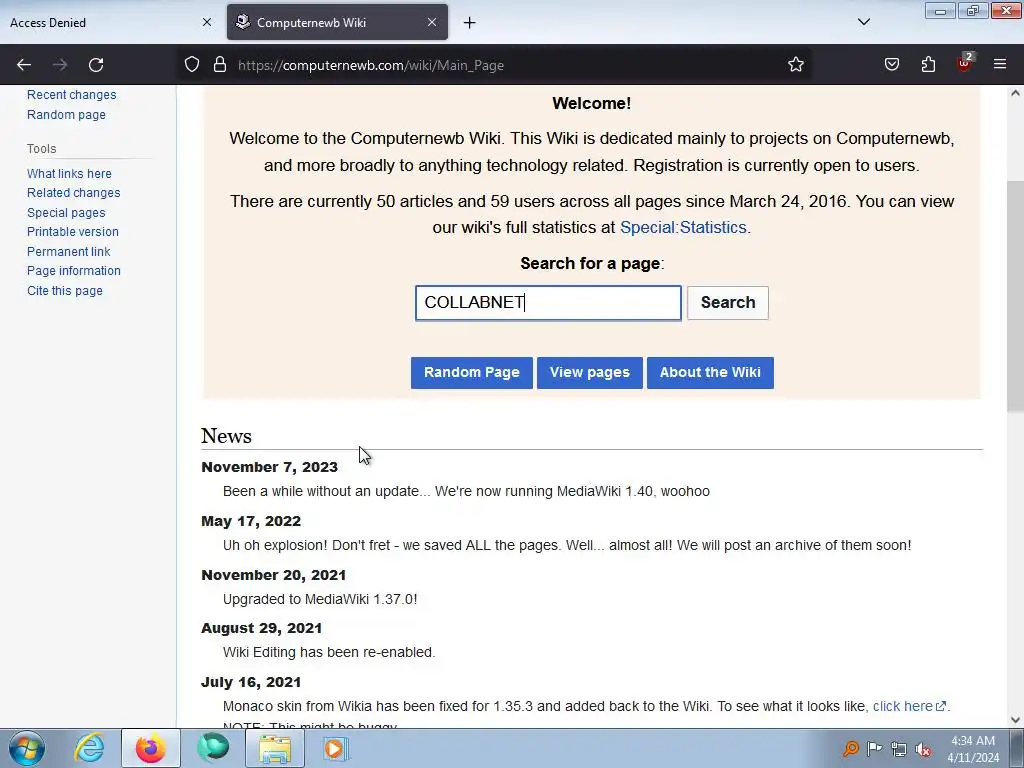Go back using the browser back arrow

click(x=24, y=65)
